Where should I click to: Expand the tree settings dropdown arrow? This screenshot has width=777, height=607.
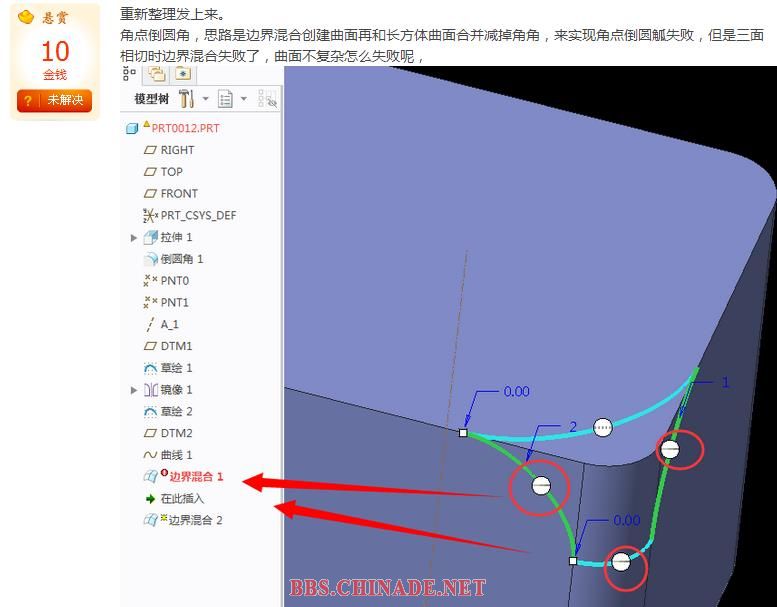[x=205, y=99]
